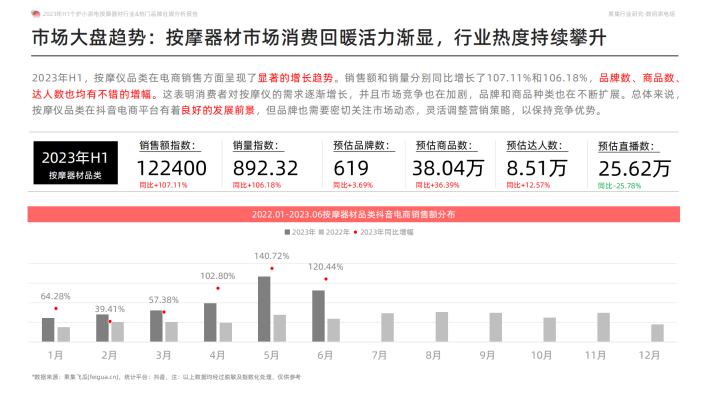Image resolution: width=710 pixels, height=399 pixels.
Task: Click the 销量指数 value 892.32
Action: (265, 168)
